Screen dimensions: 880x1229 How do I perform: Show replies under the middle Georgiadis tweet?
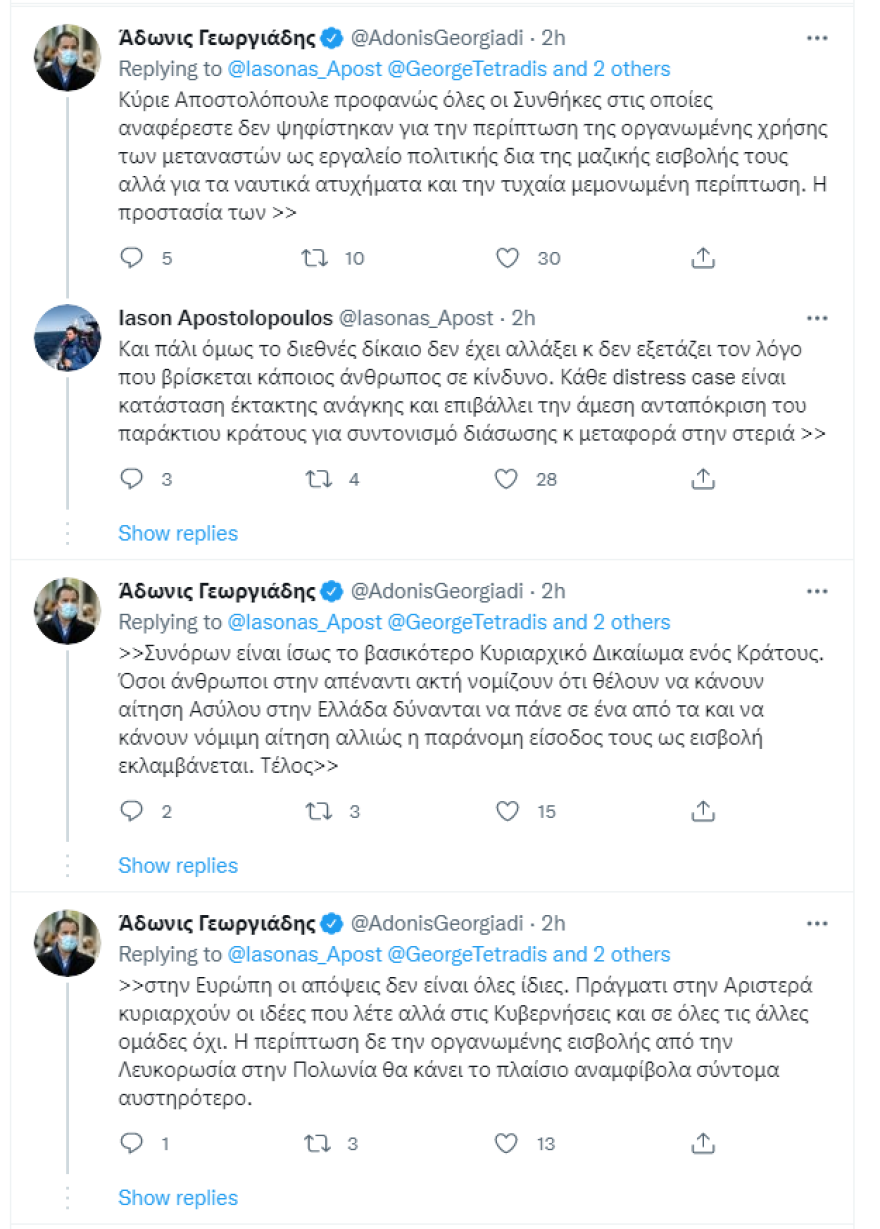tap(178, 865)
